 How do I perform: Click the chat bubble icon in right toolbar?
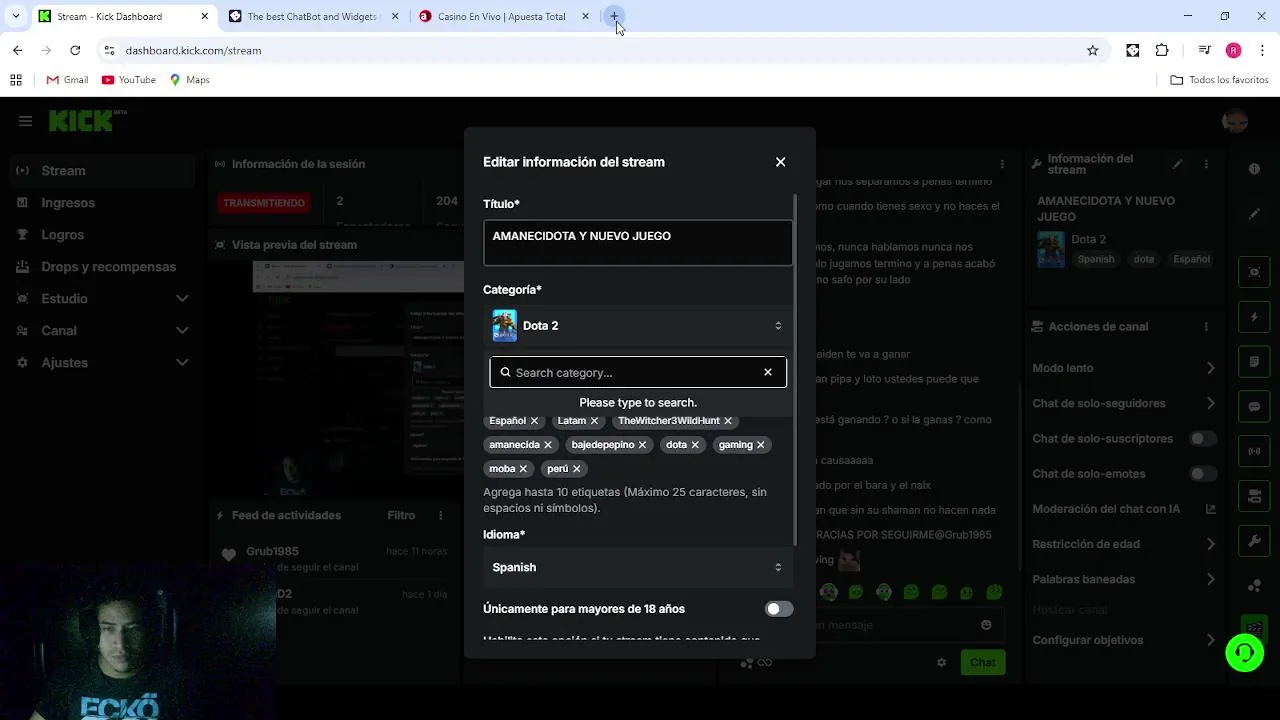(1254, 407)
